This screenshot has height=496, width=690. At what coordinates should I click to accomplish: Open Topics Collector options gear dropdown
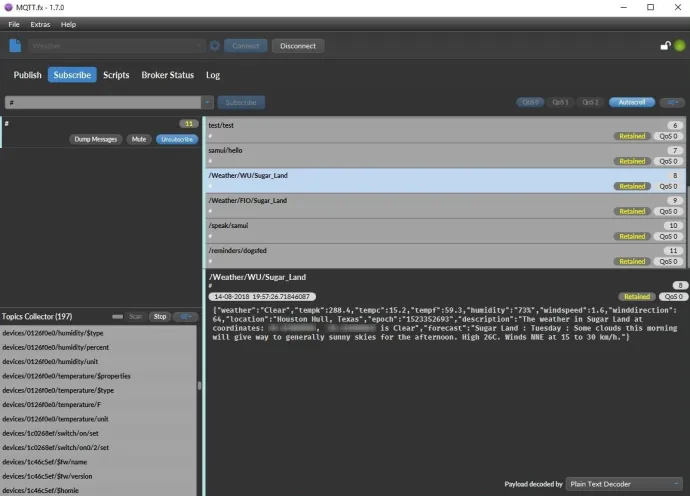(x=185, y=316)
